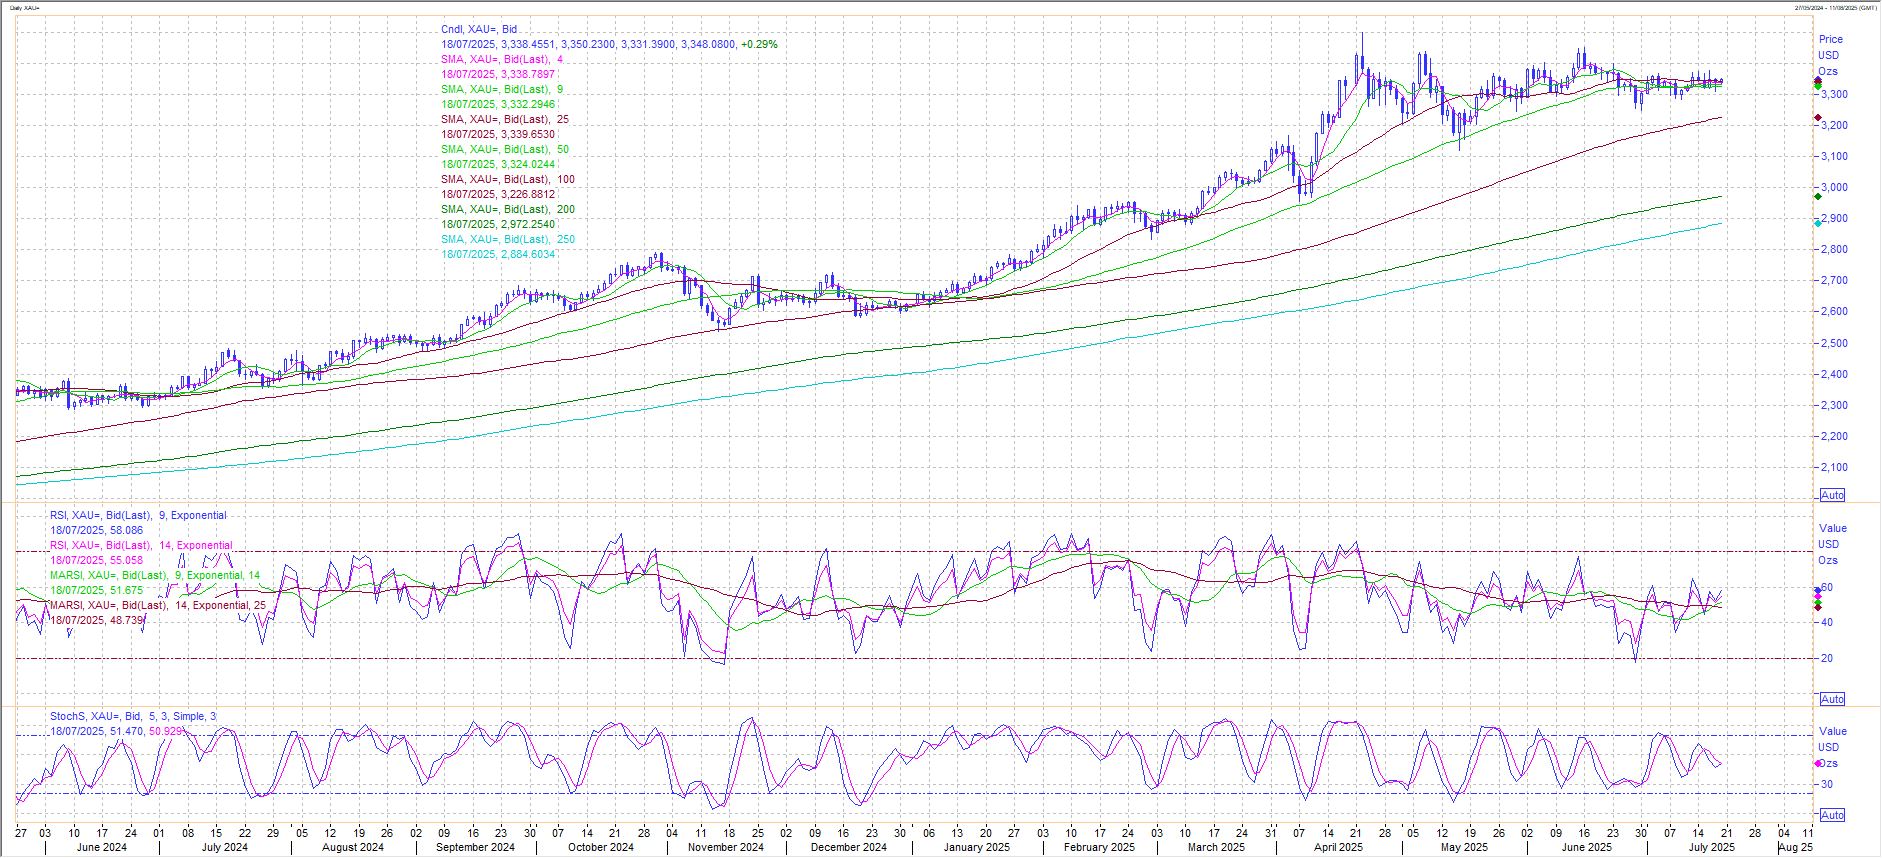Viewport: 1882px width, 858px height.
Task: Click the RSI value 55.058
Action: click(126, 560)
